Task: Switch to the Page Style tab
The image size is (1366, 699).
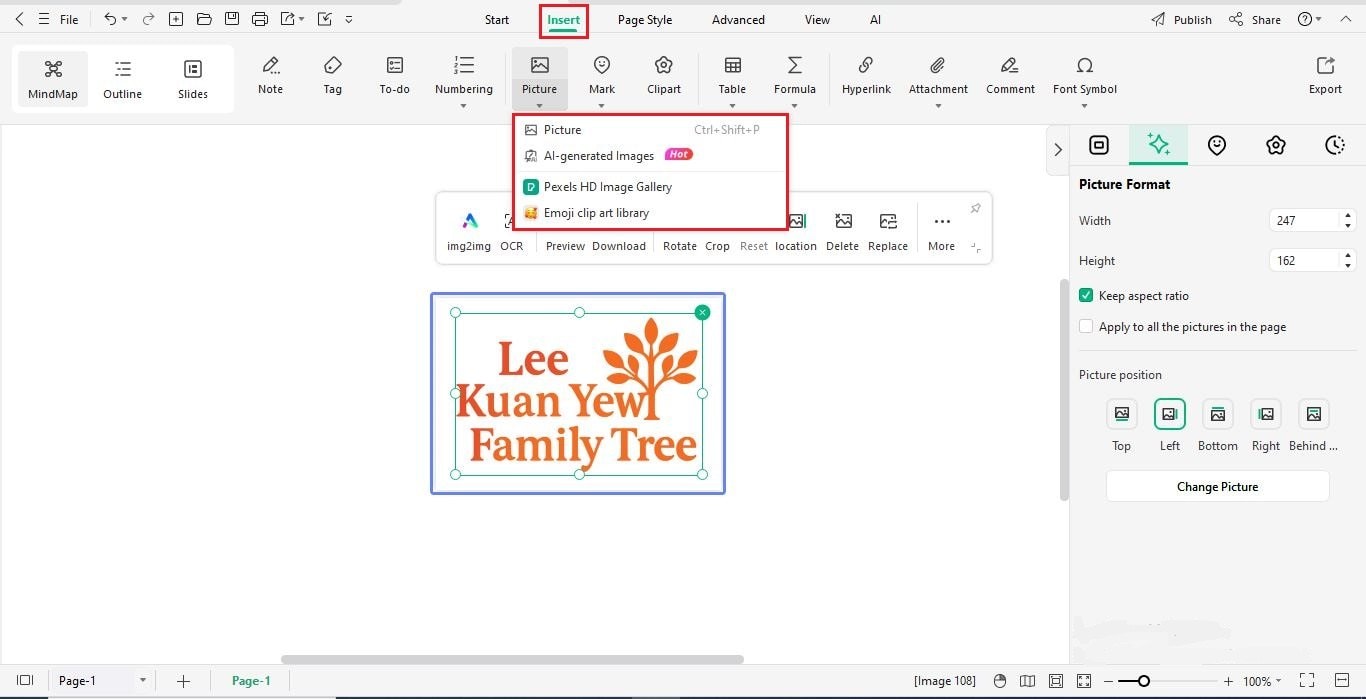Action: point(645,20)
